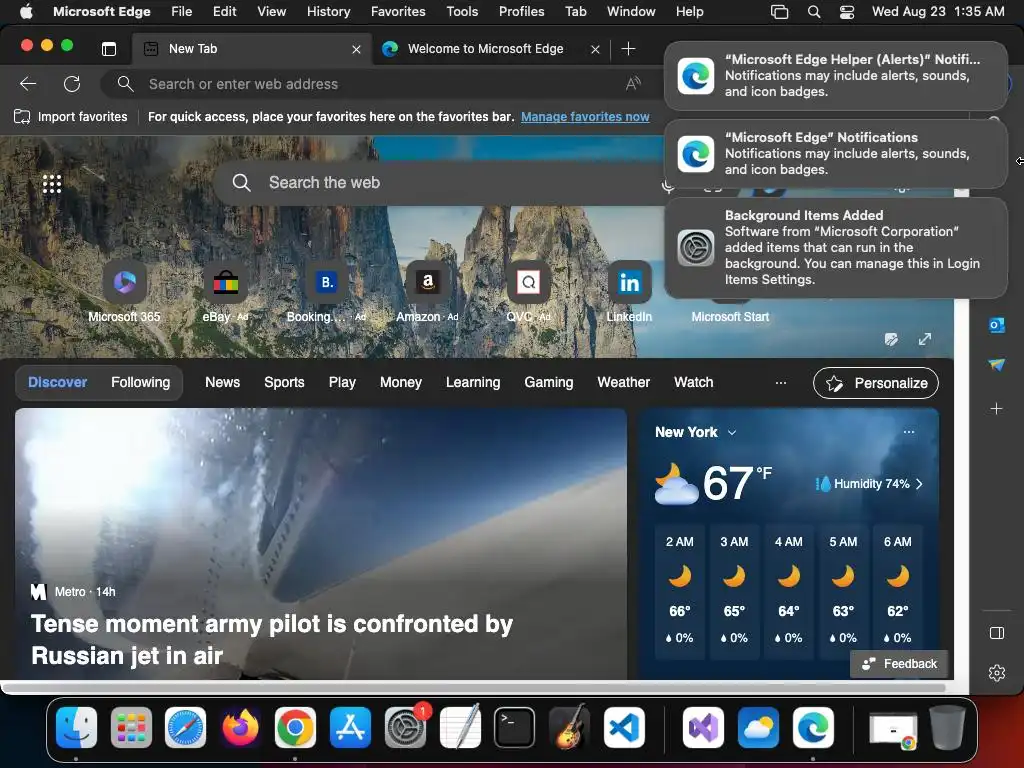The image size is (1024, 768).
Task: Expand the page with the fullscreen arrows icon
Action: pyautogui.click(x=925, y=339)
